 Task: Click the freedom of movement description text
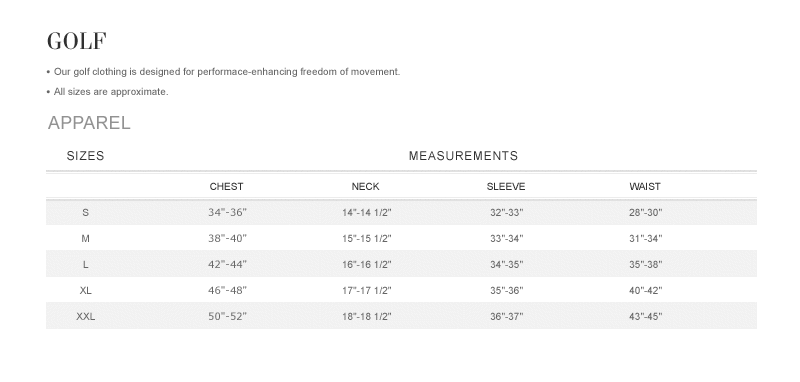tap(227, 72)
